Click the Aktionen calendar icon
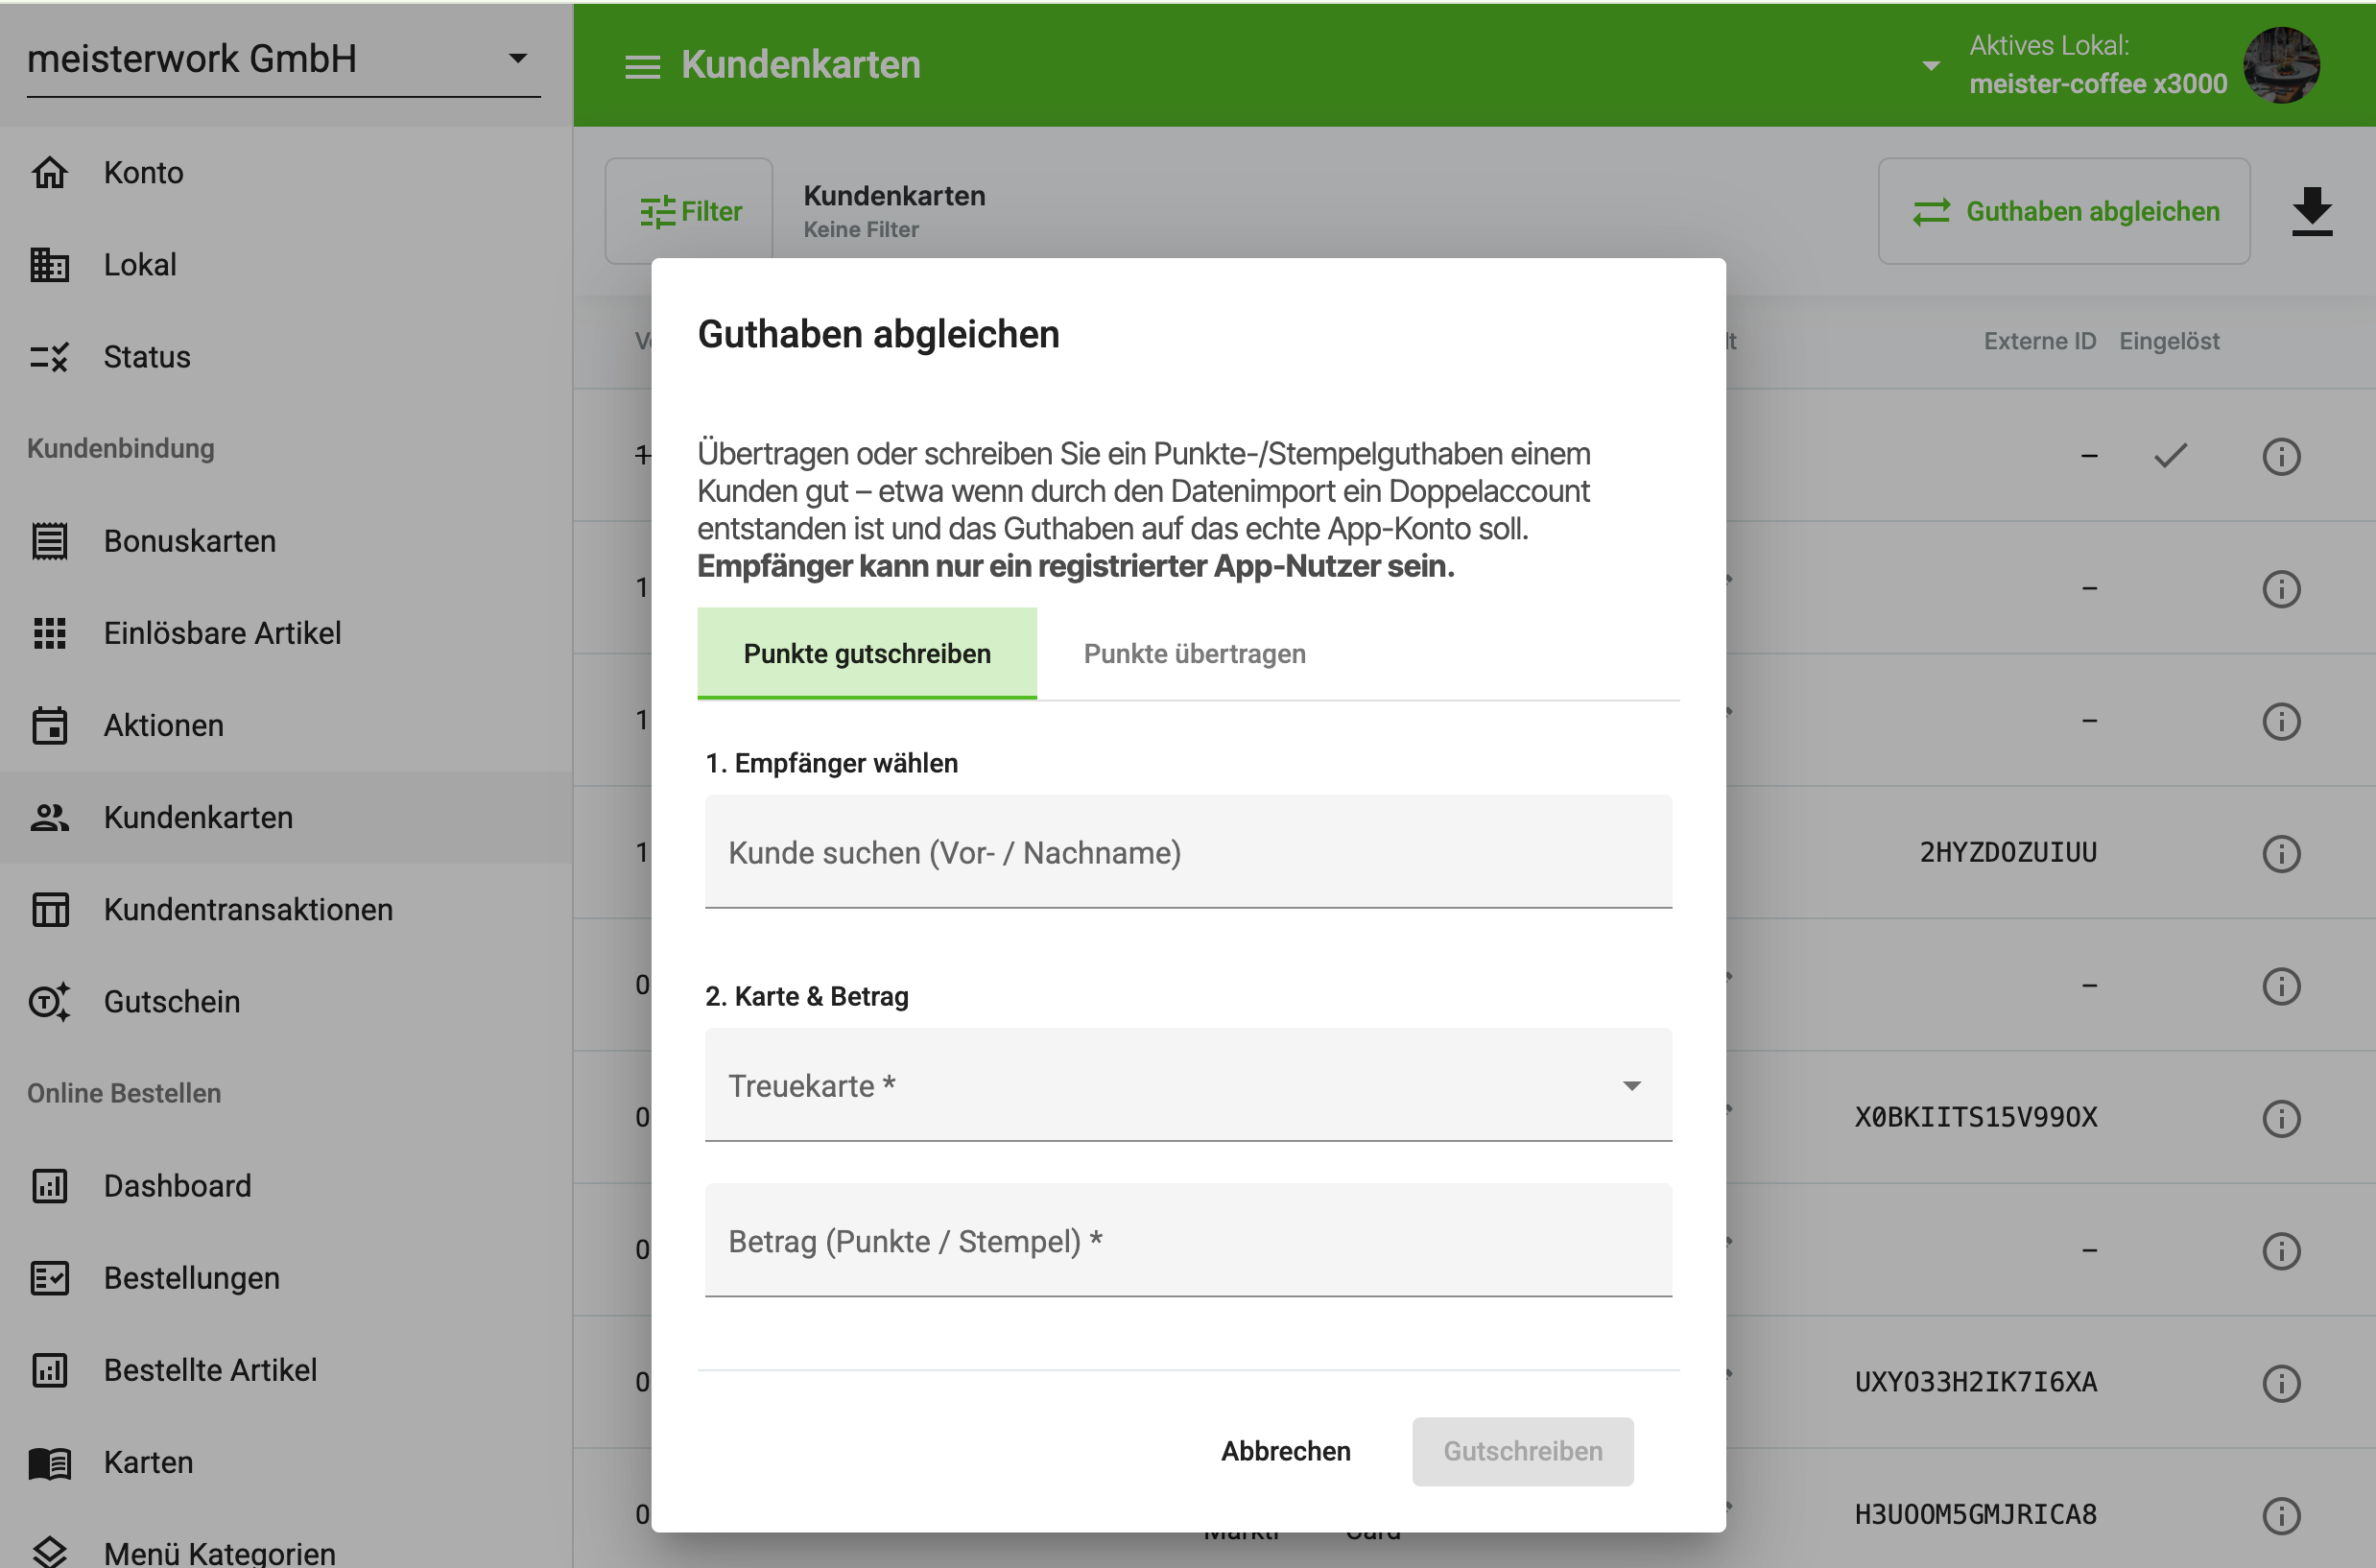Screen dimensions: 2376x1568 [x=49, y=725]
